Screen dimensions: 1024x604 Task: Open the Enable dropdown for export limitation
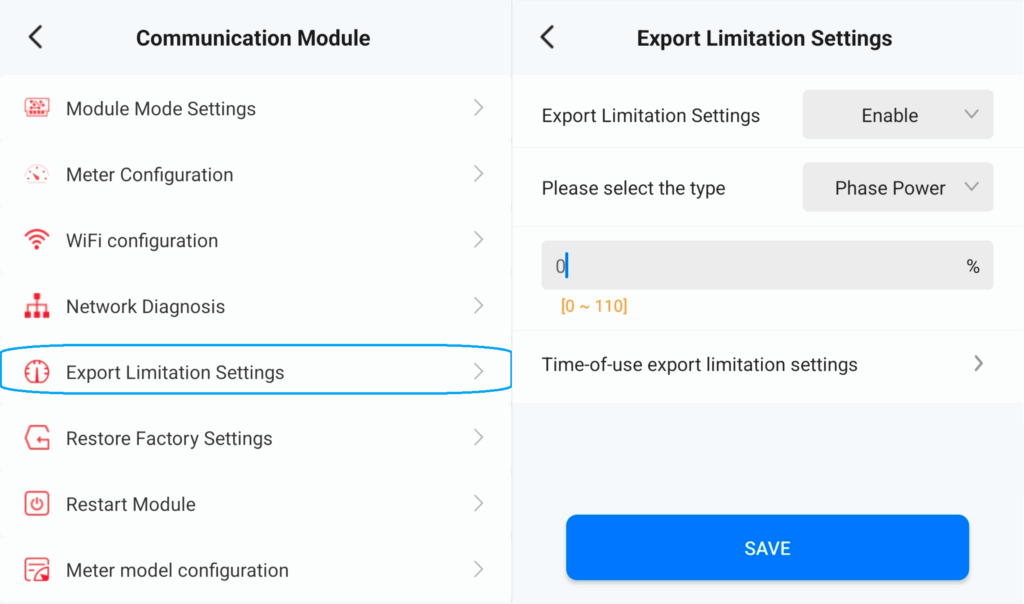coord(897,115)
